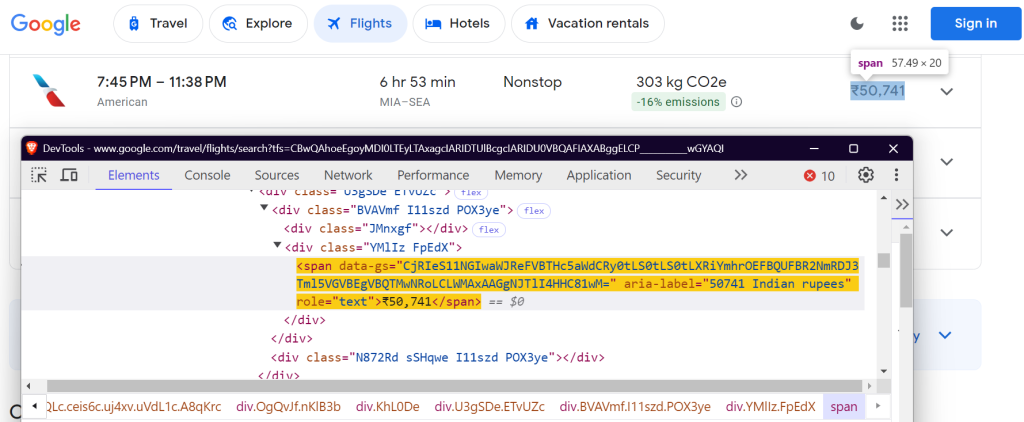Click the 6 hr 53 min duration
Image resolution: width=1024 pixels, height=422 pixels.
pos(417,82)
